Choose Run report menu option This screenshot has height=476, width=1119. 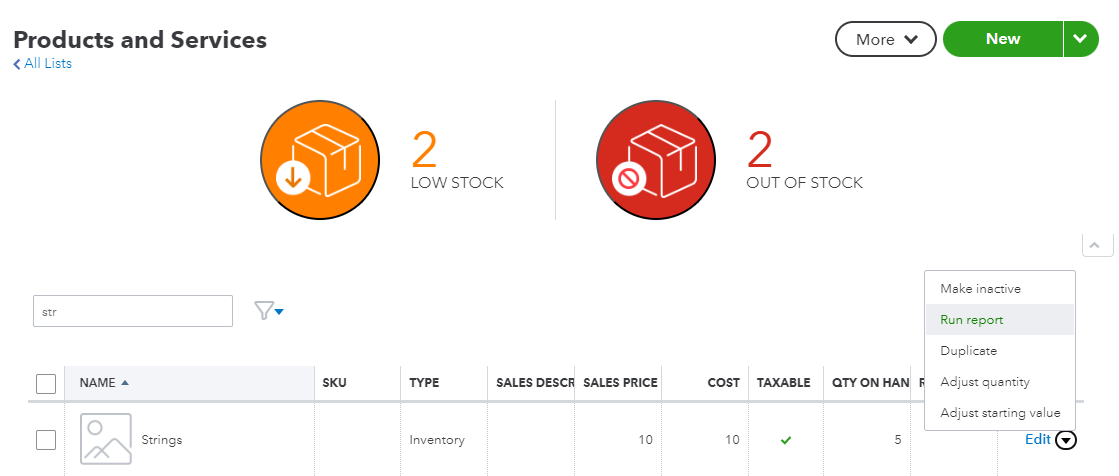971,320
